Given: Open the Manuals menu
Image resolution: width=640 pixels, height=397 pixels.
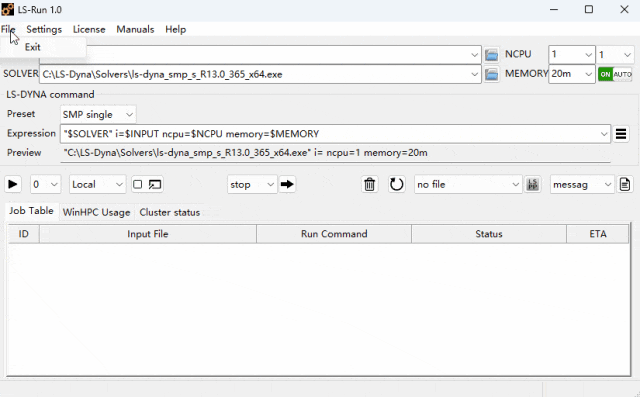Looking at the screenshot, I should pyautogui.click(x=135, y=29).
